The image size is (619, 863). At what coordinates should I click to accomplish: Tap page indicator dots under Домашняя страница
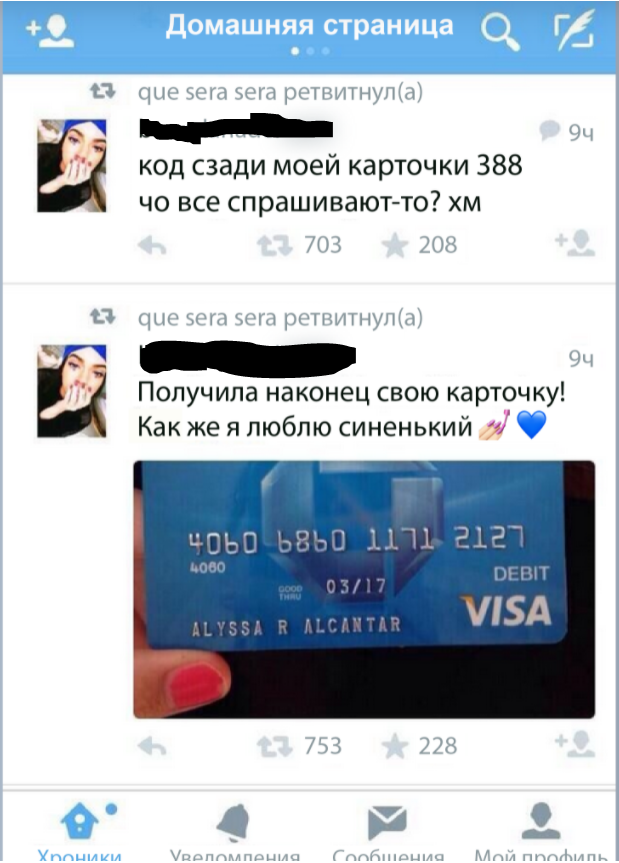[310, 51]
